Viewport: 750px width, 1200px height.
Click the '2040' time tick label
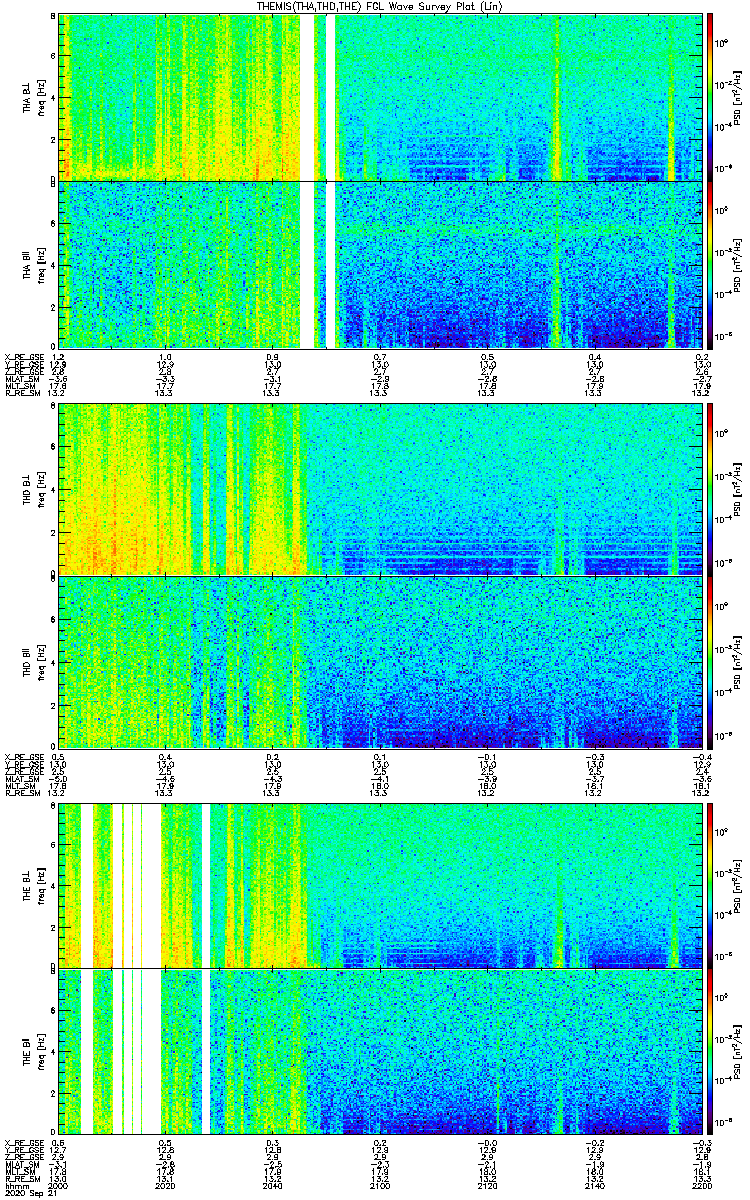click(272, 1185)
